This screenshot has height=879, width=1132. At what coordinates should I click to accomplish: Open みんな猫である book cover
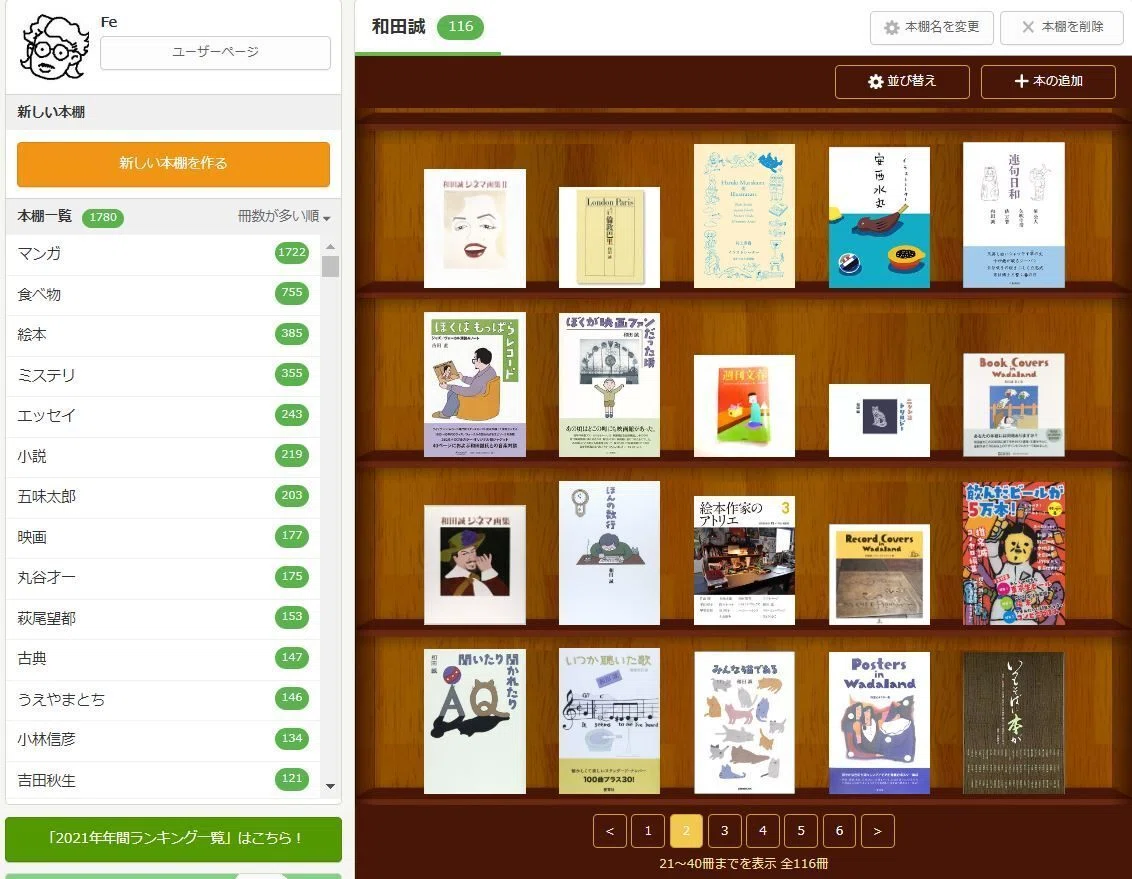click(744, 723)
